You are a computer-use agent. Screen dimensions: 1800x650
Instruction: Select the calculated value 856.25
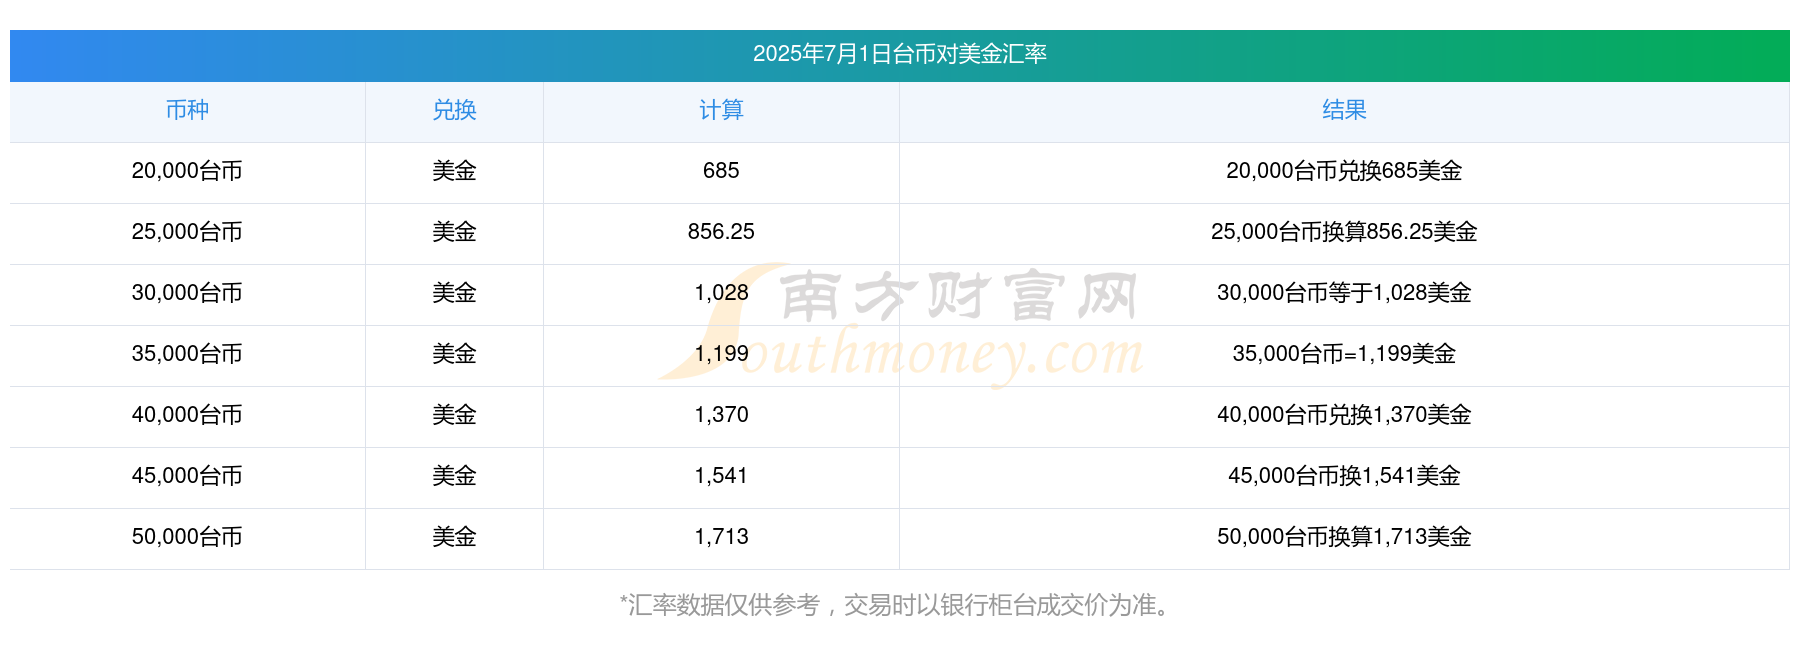click(x=721, y=232)
